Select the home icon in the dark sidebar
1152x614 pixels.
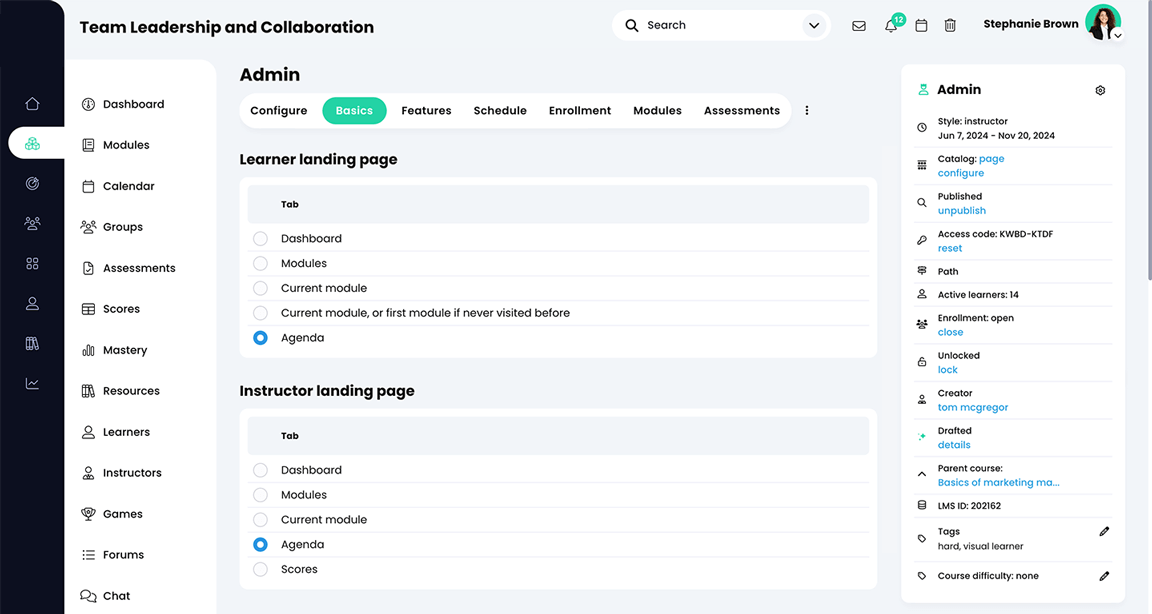click(x=32, y=103)
